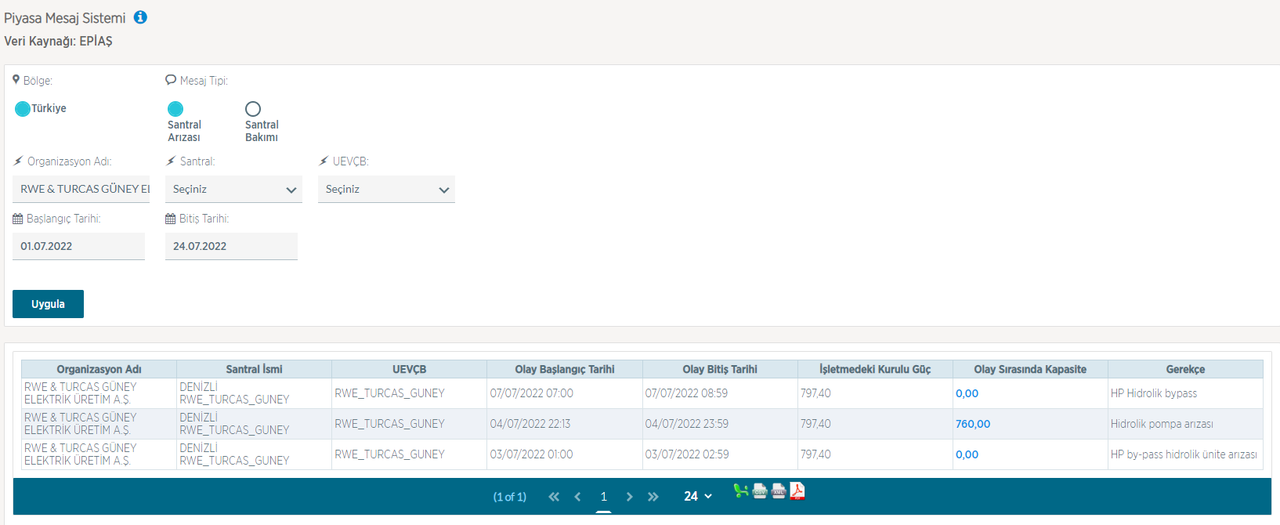The image size is (1280, 525).
Task: Select the Türkiye region radio button
Action: point(23,109)
